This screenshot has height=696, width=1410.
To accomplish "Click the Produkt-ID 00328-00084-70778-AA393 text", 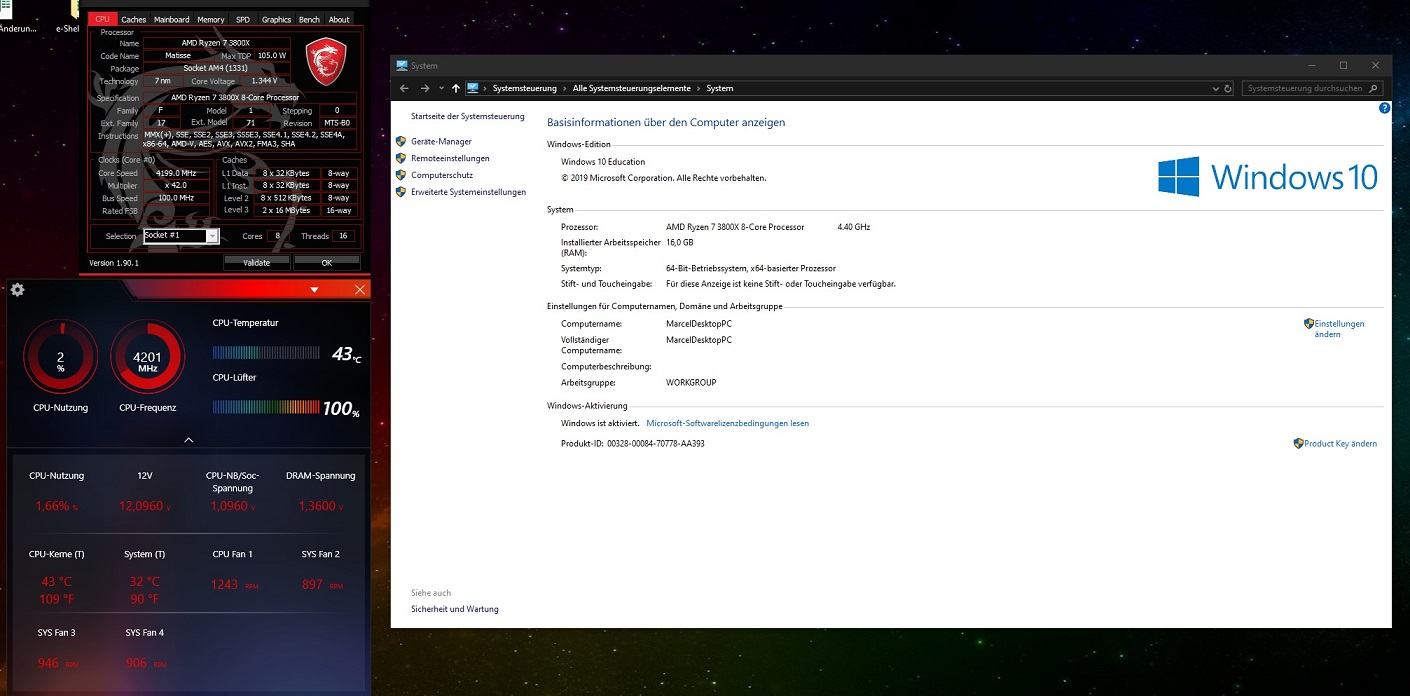I will (633, 443).
